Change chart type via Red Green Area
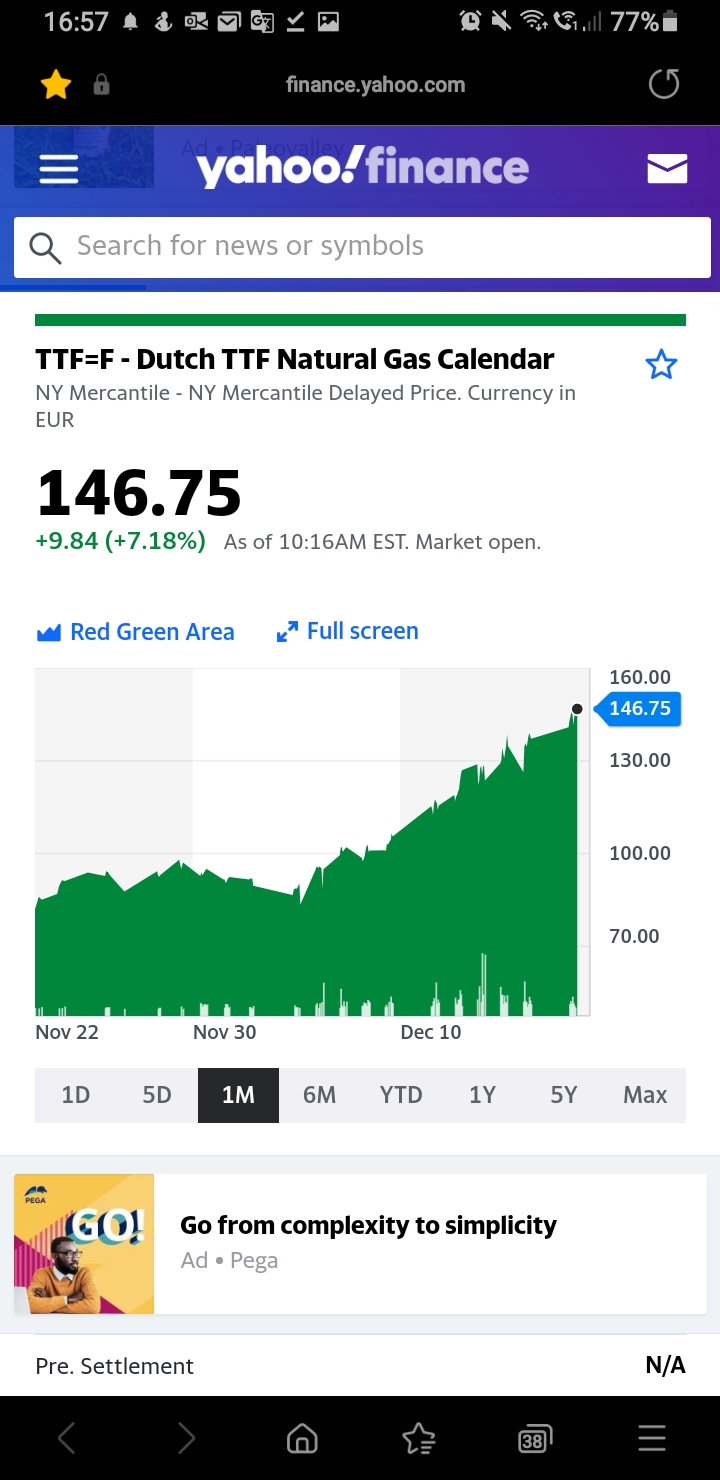 point(135,632)
